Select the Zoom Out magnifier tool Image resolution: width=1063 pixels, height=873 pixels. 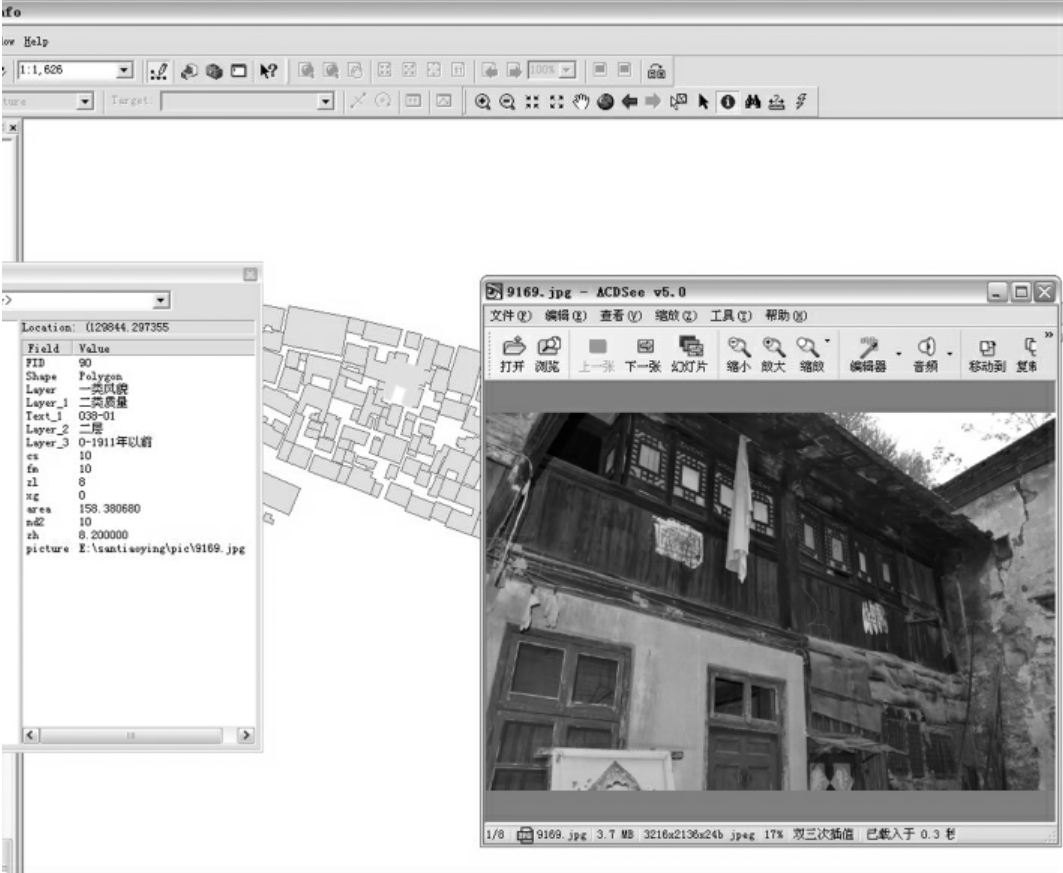[x=506, y=101]
